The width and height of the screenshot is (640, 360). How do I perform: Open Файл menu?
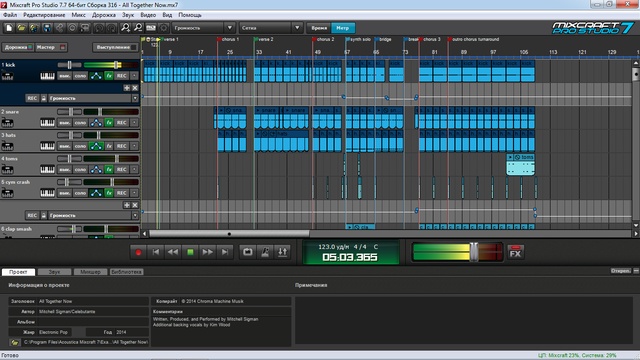pos(10,15)
